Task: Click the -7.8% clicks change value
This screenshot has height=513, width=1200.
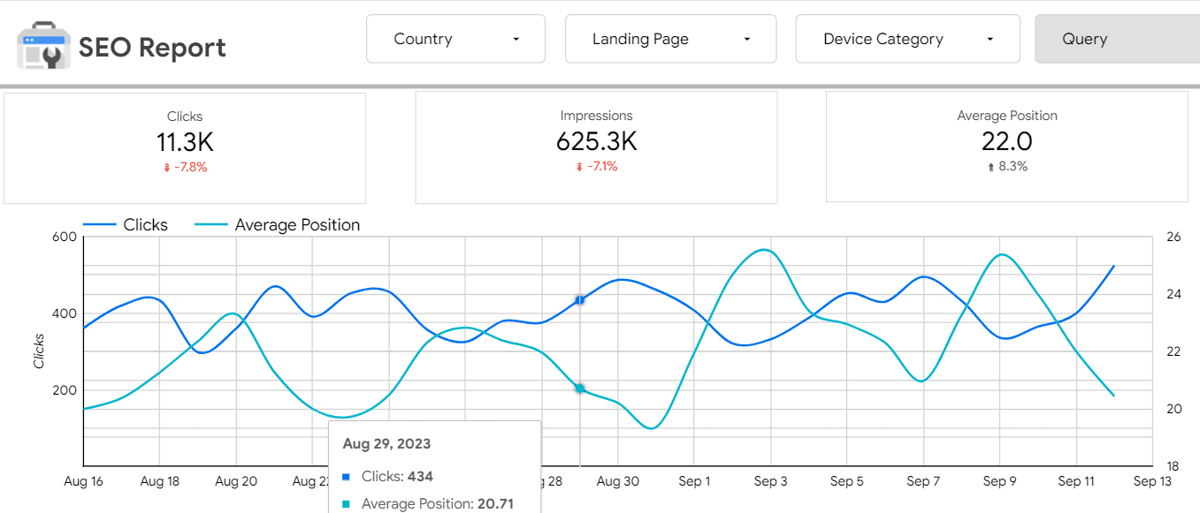Action: [191, 168]
